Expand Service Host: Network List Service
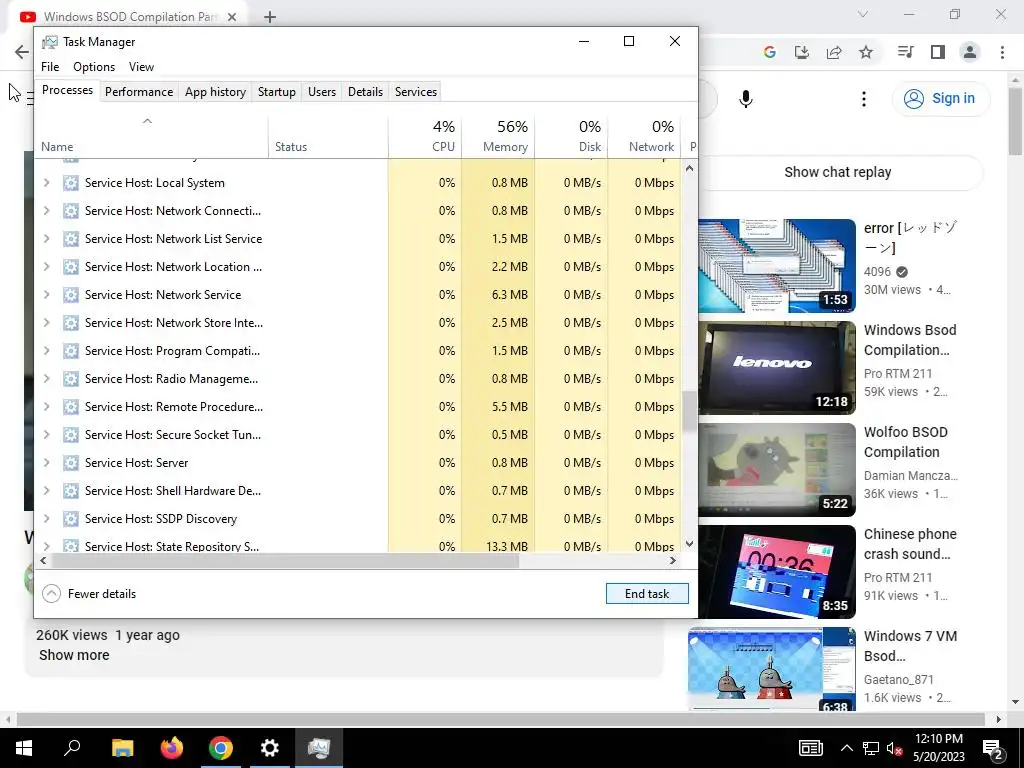Image resolution: width=1024 pixels, height=768 pixels. point(46,239)
